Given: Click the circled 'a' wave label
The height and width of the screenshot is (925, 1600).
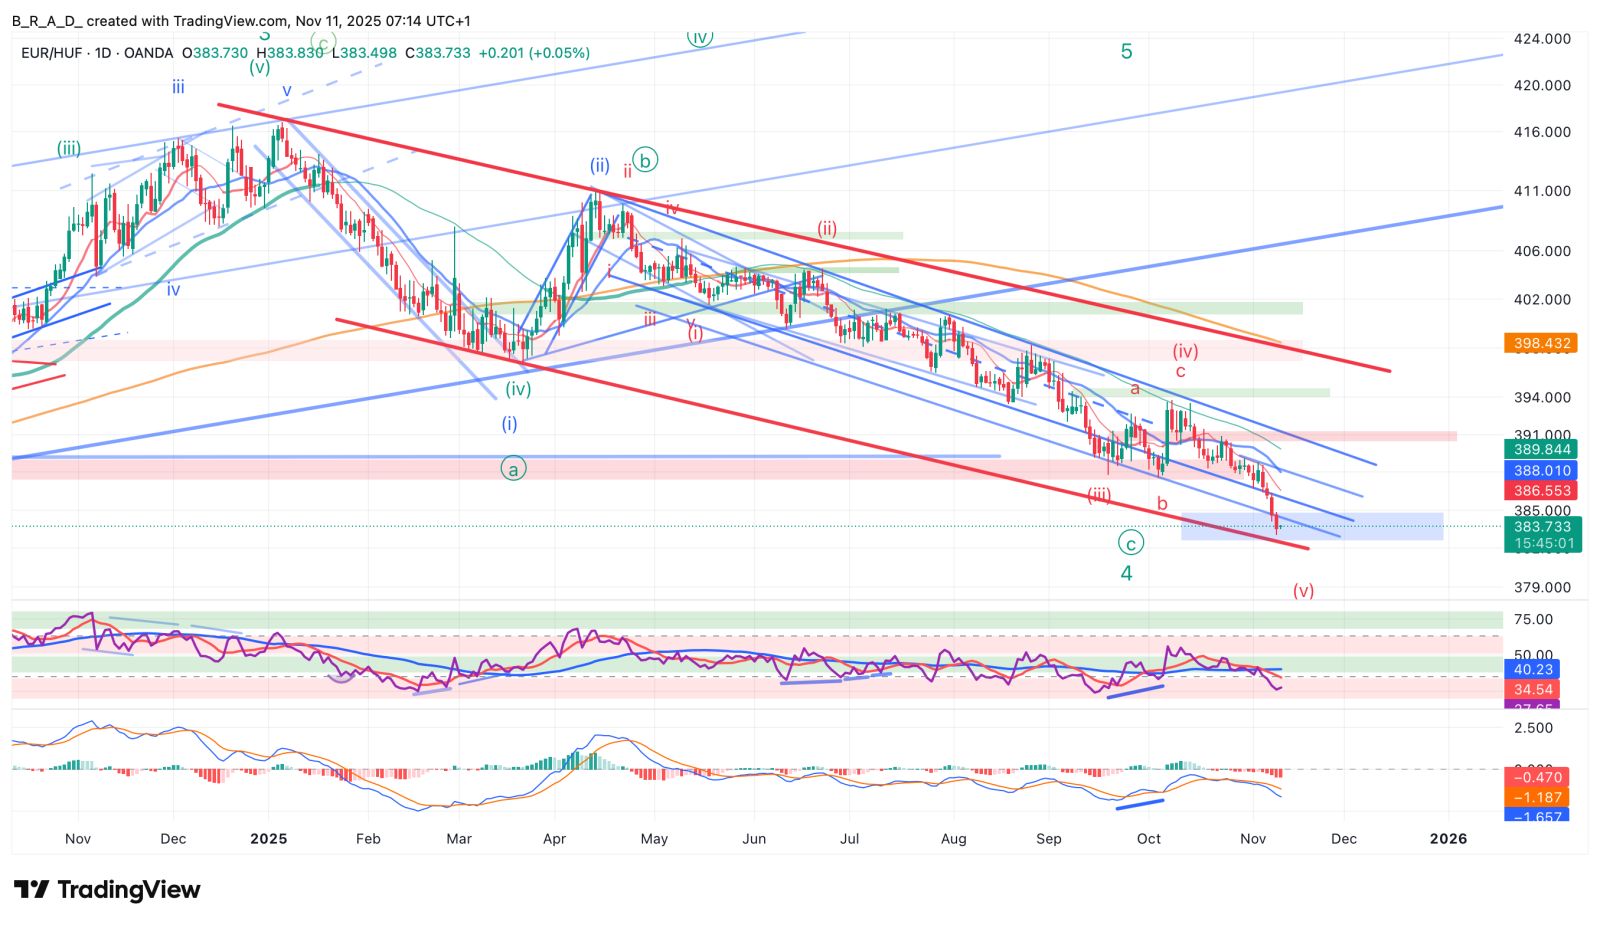Looking at the screenshot, I should click(x=513, y=468).
